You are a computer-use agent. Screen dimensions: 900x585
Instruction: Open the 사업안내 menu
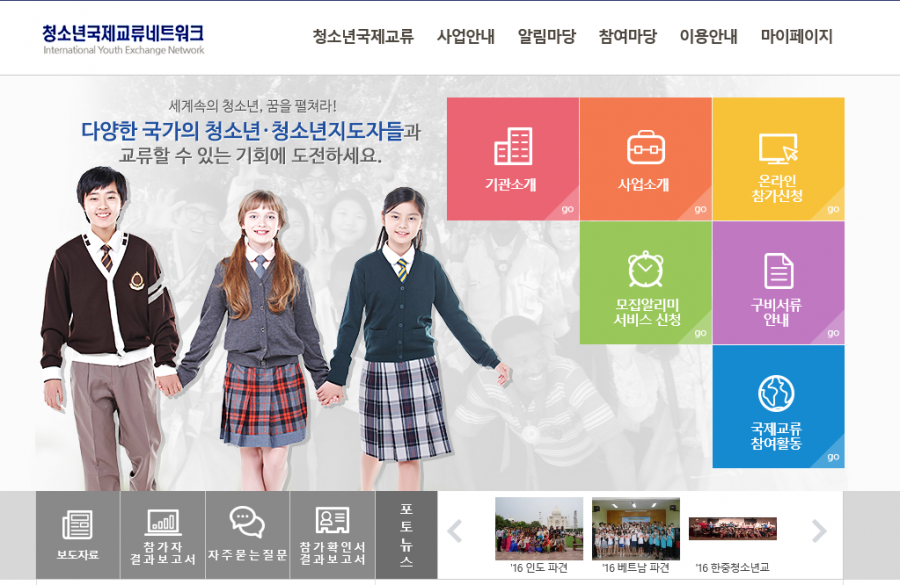point(465,36)
